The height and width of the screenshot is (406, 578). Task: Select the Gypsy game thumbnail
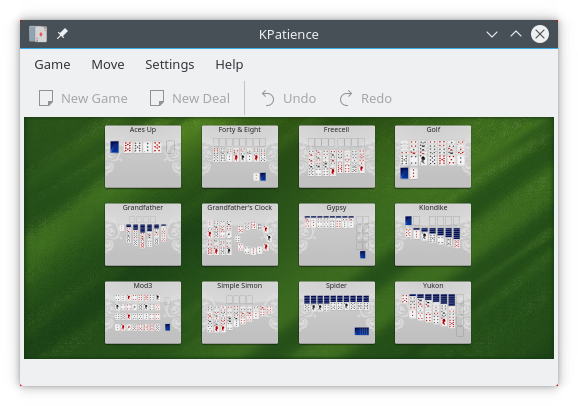(337, 235)
